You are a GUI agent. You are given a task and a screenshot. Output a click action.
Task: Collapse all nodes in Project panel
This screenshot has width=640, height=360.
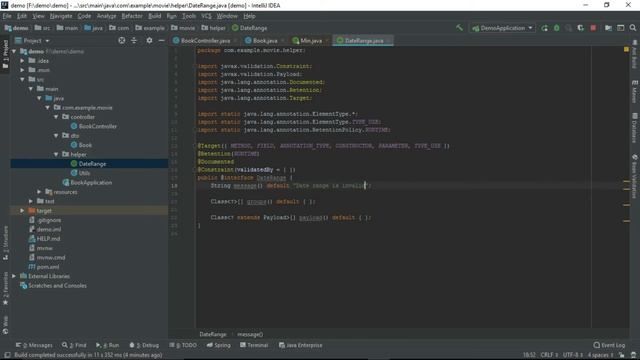[134, 40]
